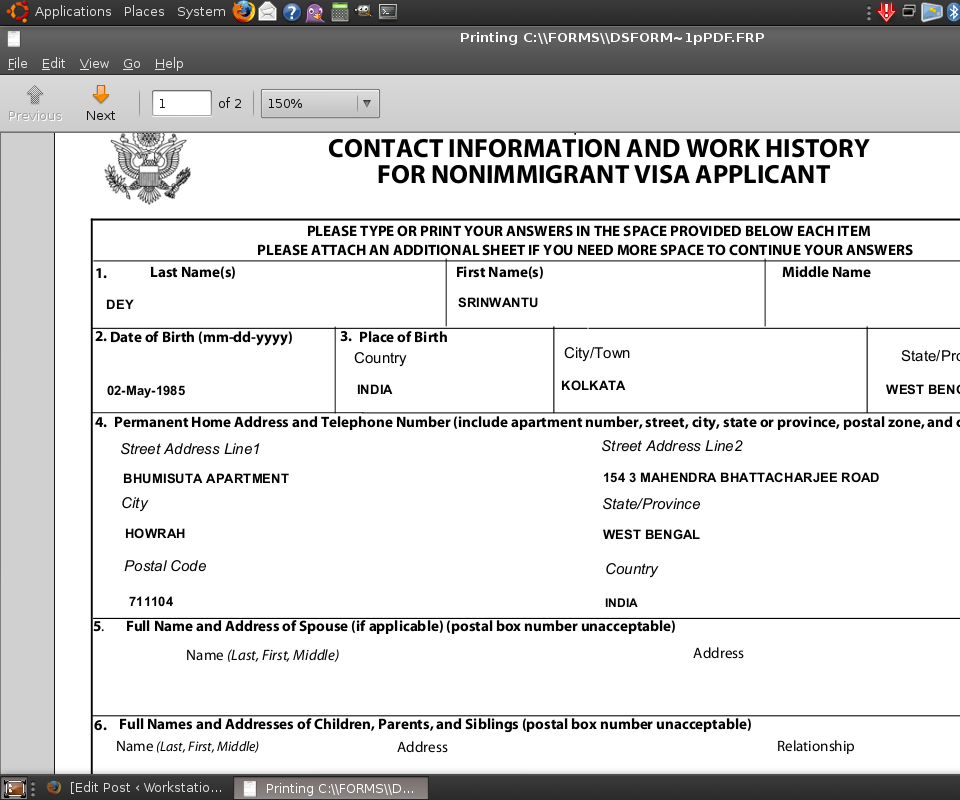The image size is (960, 800).
Task: Click WEST BENGAL under State/Province in address
Action: [651, 534]
